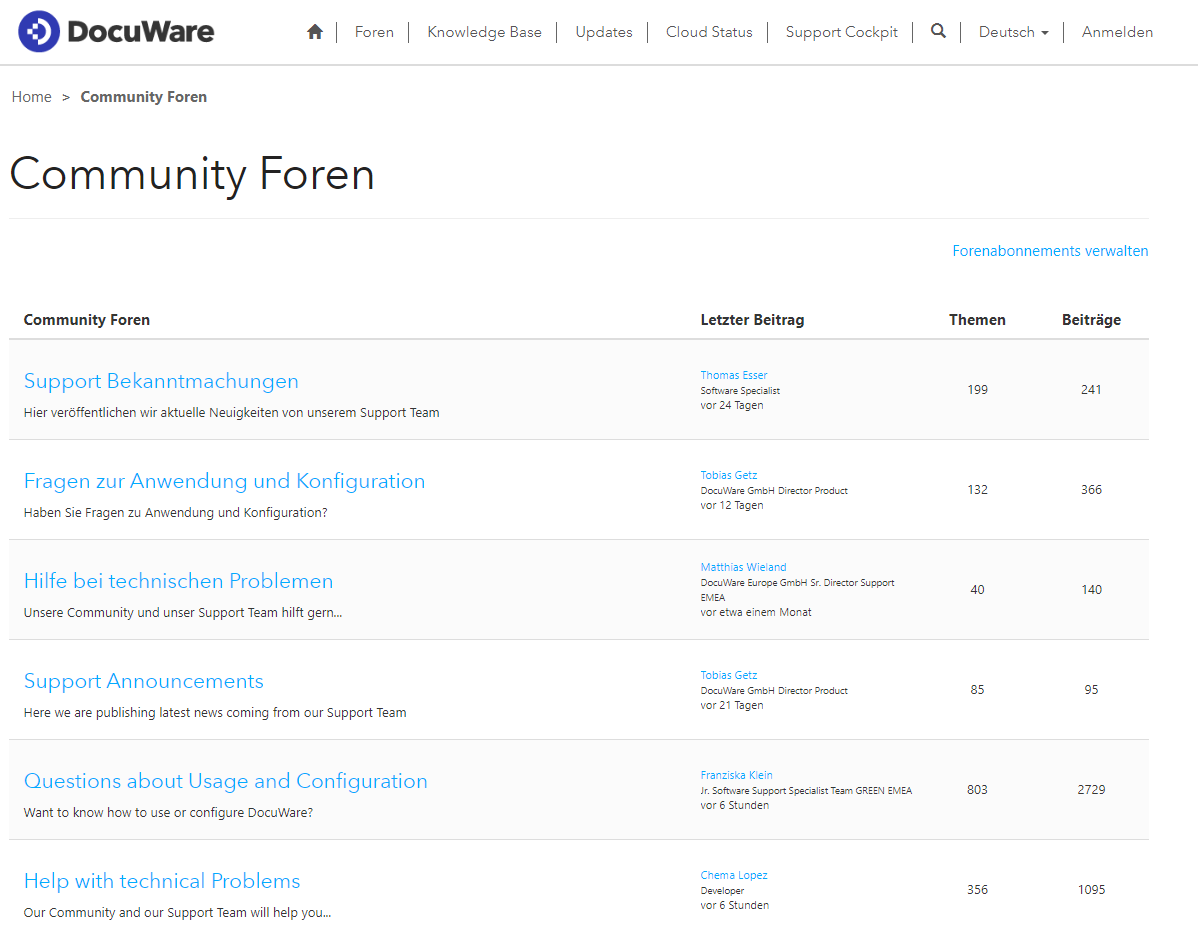Image resolution: width=1198 pixels, height=933 pixels.
Task: Open the Support Cockpit link
Action: coord(842,32)
